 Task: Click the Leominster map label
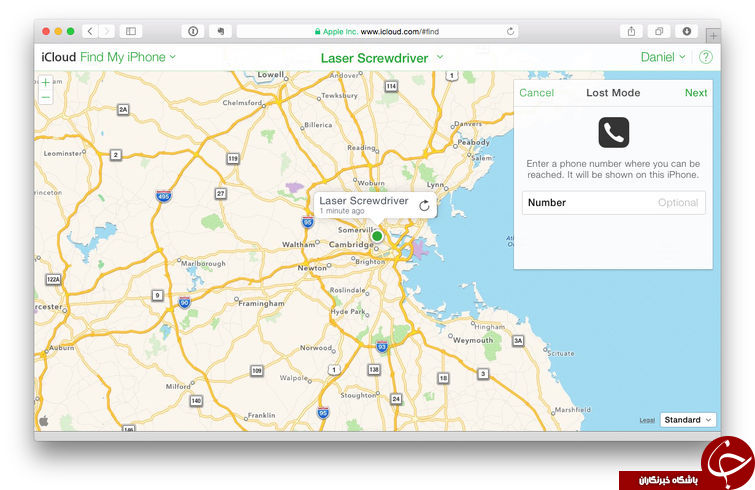tap(63, 154)
